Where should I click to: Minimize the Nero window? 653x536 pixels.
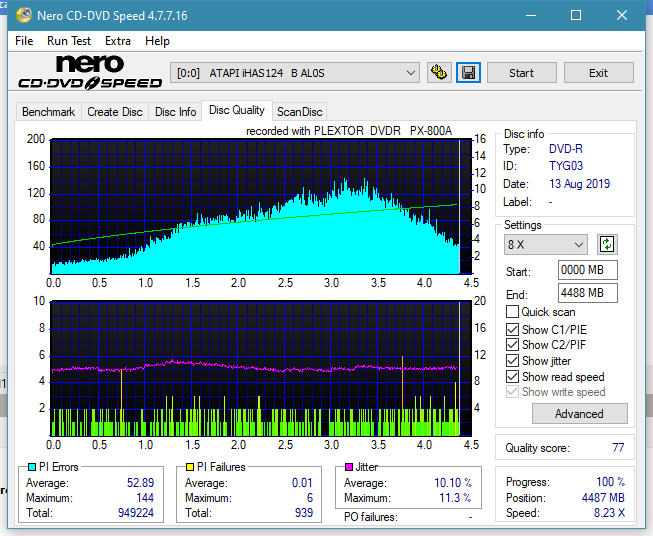(531, 15)
